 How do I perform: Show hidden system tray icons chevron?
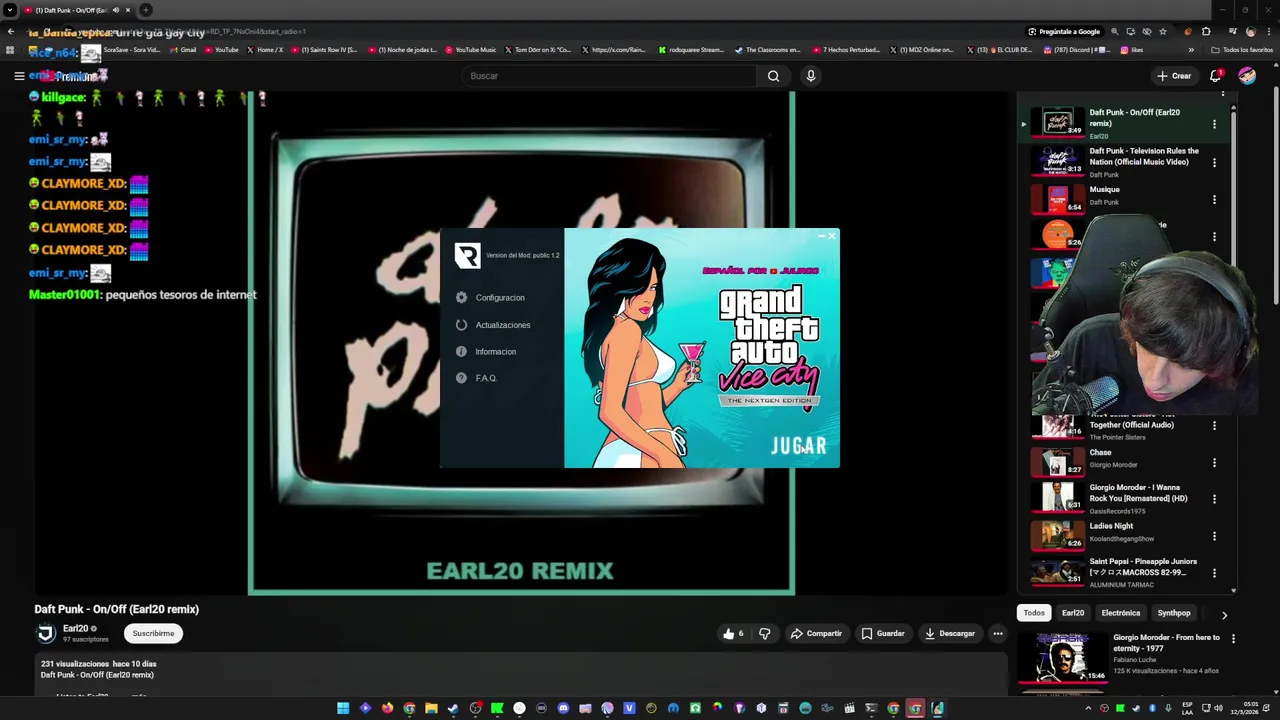(x=1088, y=708)
